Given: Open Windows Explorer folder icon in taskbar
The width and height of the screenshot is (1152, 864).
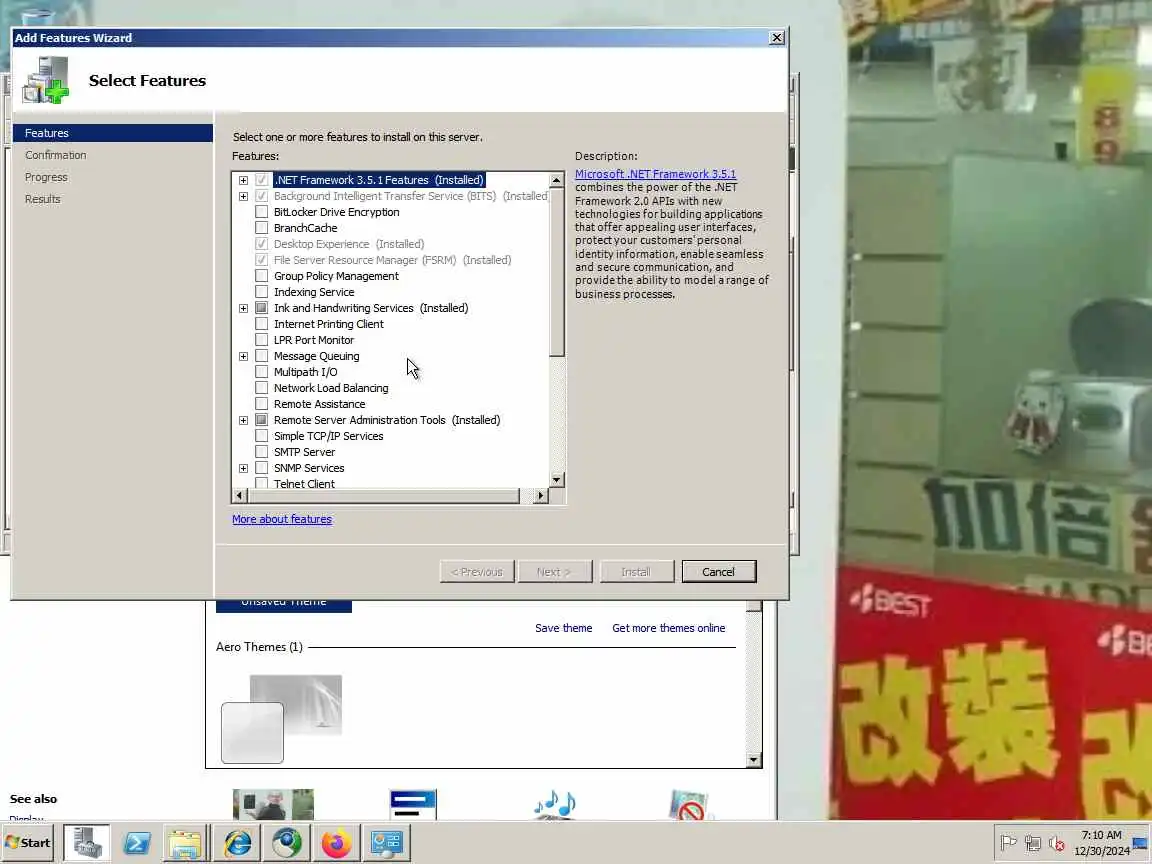Looking at the screenshot, I should pyautogui.click(x=184, y=843).
